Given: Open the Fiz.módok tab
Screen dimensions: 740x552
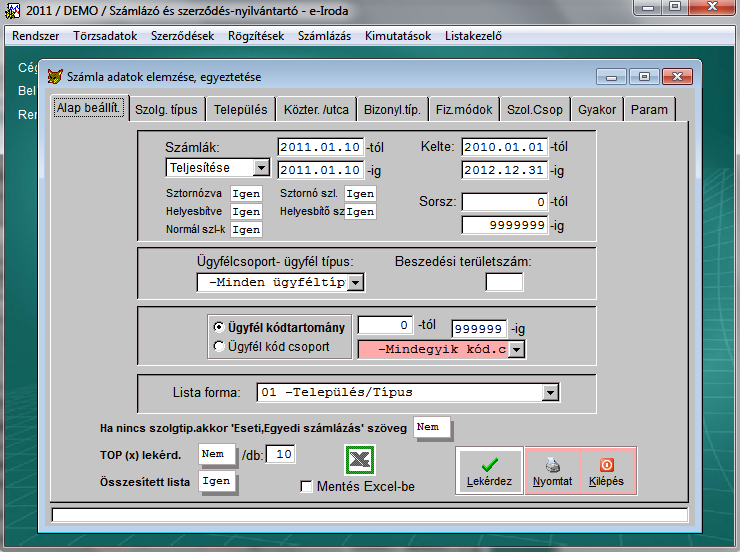Looking at the screenshot, I should coord(464,109).
